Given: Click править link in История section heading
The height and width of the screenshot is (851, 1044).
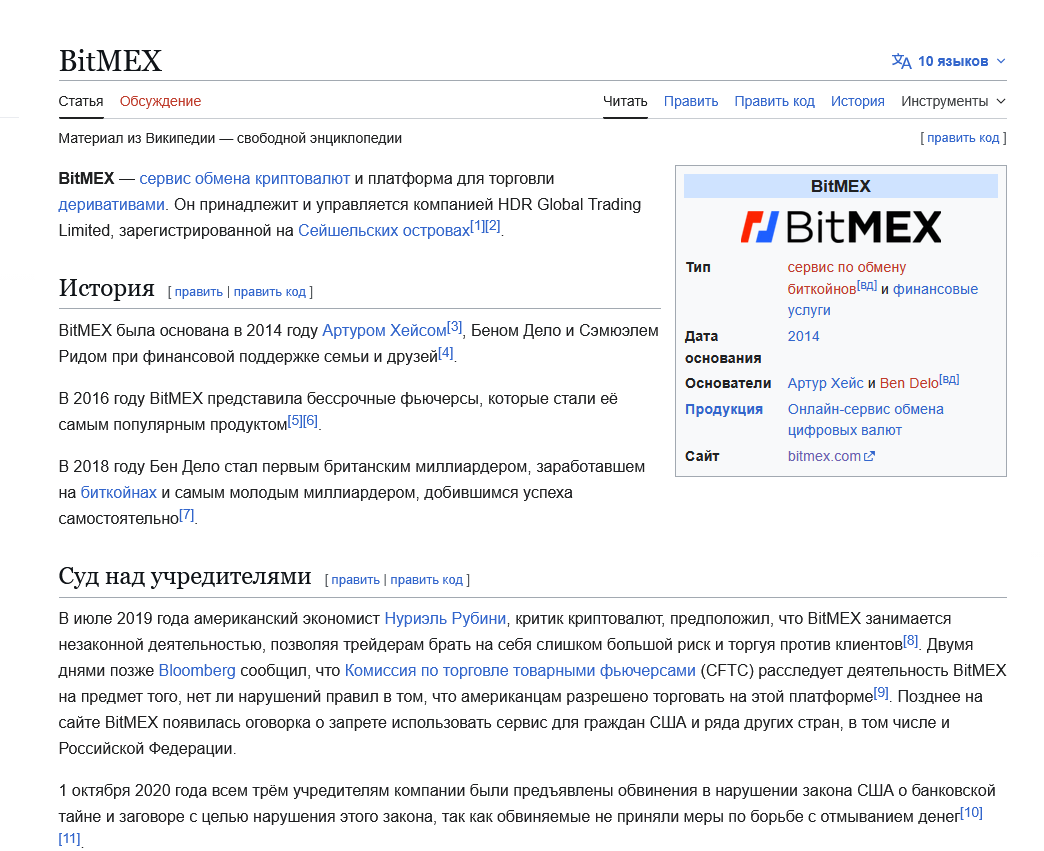Looking at the screenshot, I should tap(198, 292).
